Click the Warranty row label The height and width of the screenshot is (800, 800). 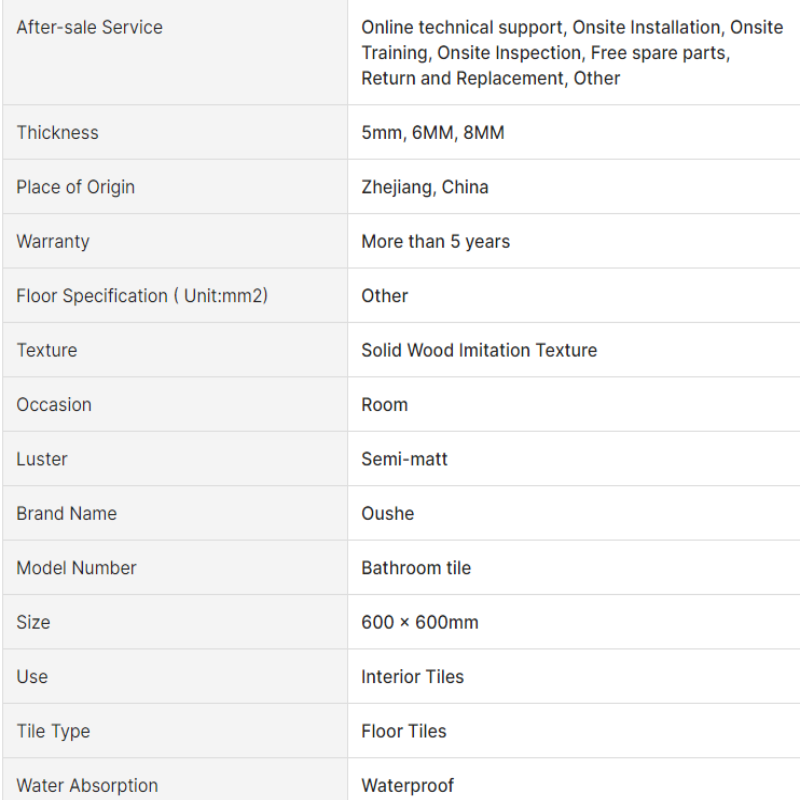pos(53,241)
